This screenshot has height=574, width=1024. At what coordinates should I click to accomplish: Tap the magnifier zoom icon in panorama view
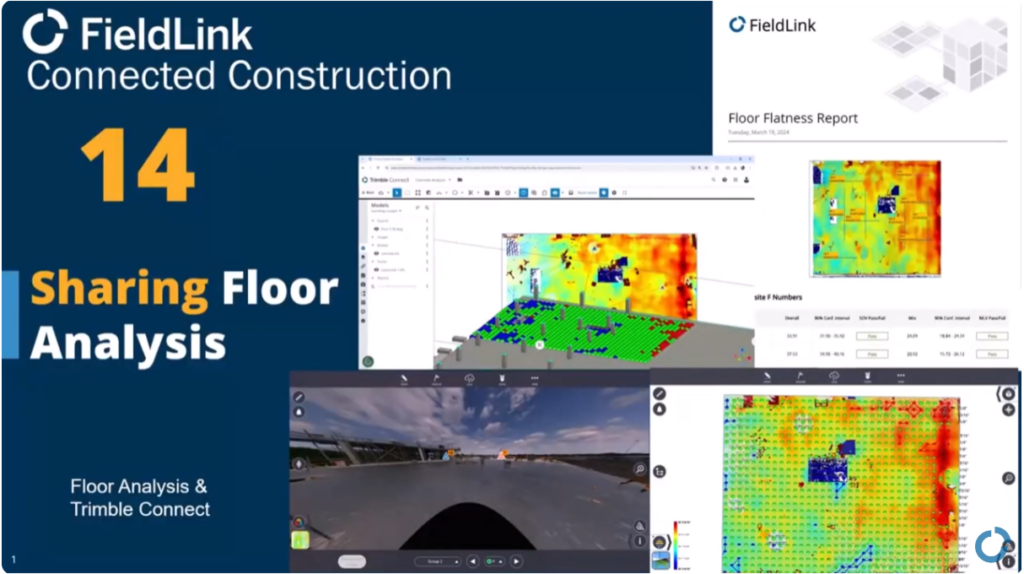pos(639,469)
